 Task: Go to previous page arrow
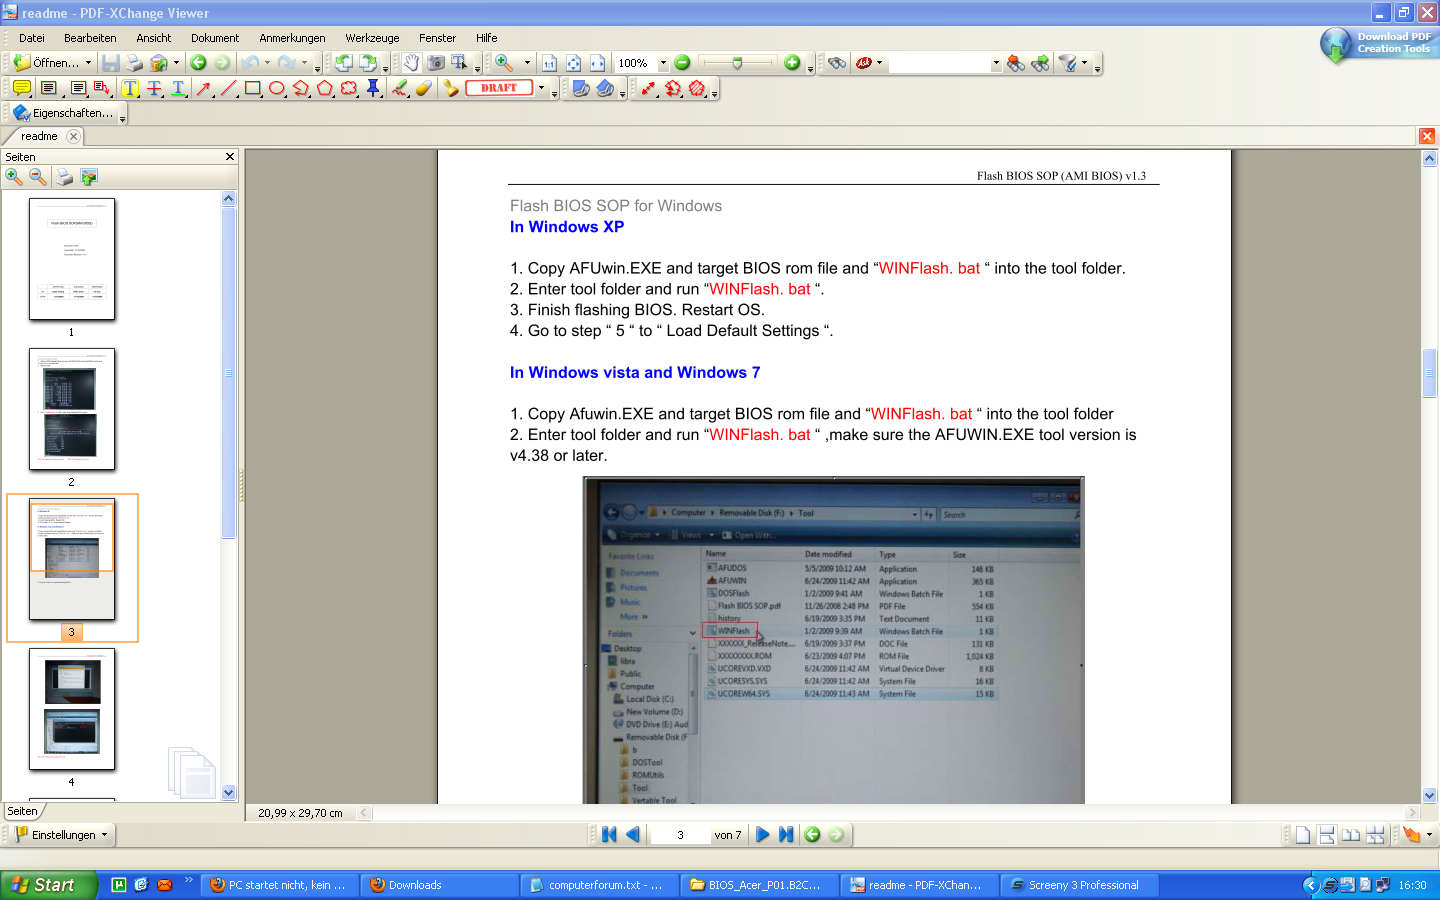point(633,835)
